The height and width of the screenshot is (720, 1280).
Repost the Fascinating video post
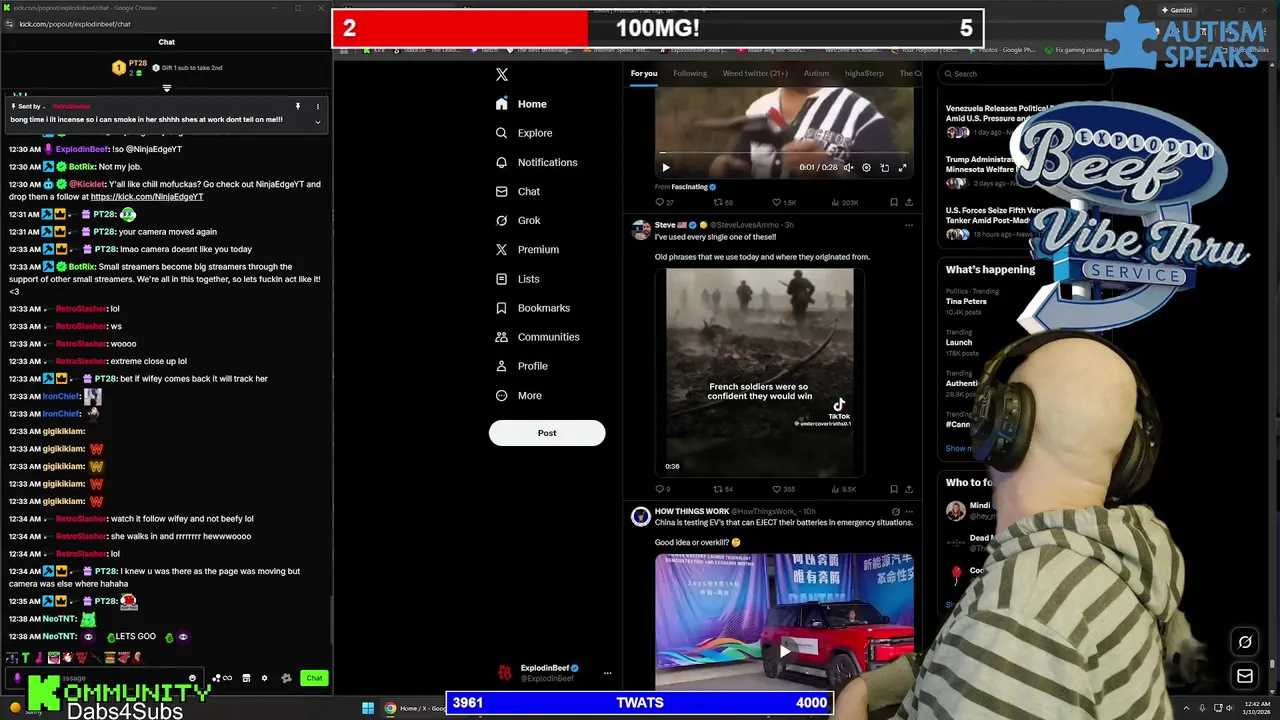pos(723,203)
